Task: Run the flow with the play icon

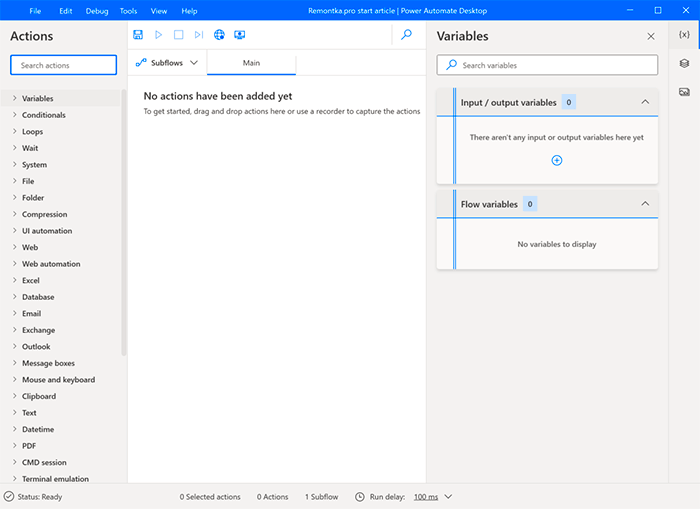Action: click(x=158, y=34)
